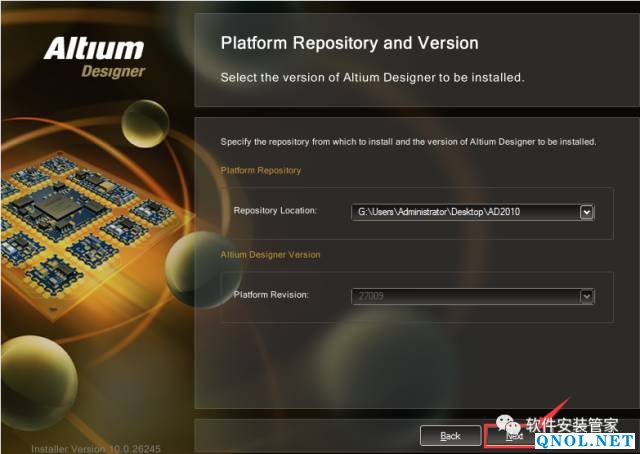640x454 pixels.
Task: Click the Next button
Action: coord(515,436)
